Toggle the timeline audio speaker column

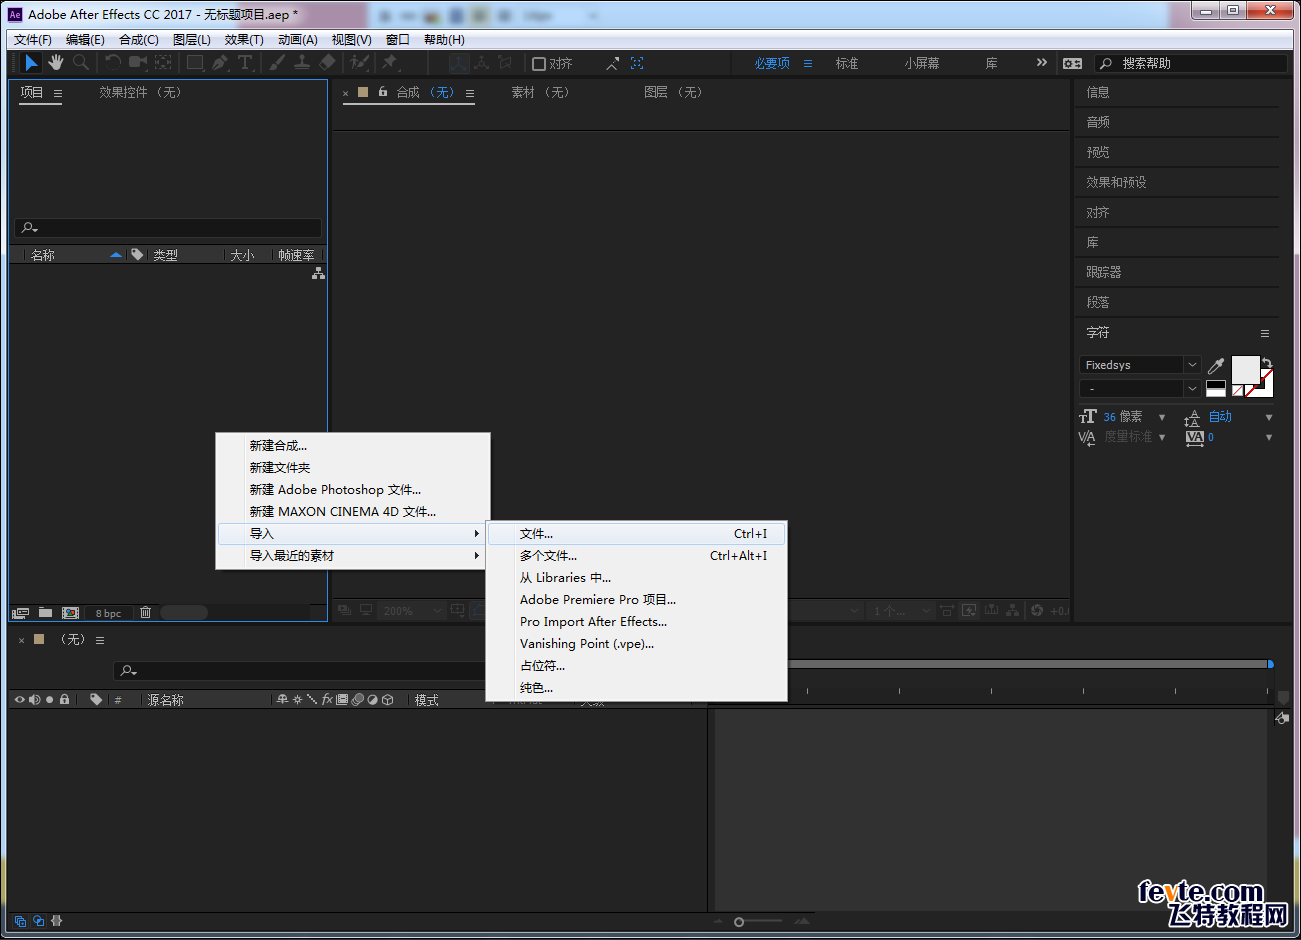click(35, 700)
